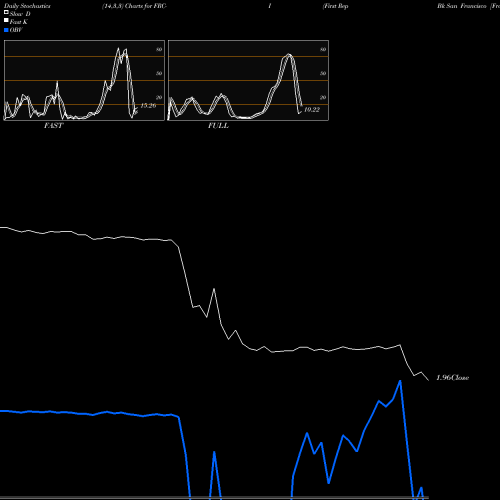
Task: Click the blue OBV legend swatch
Action: (x=6, y=30)
